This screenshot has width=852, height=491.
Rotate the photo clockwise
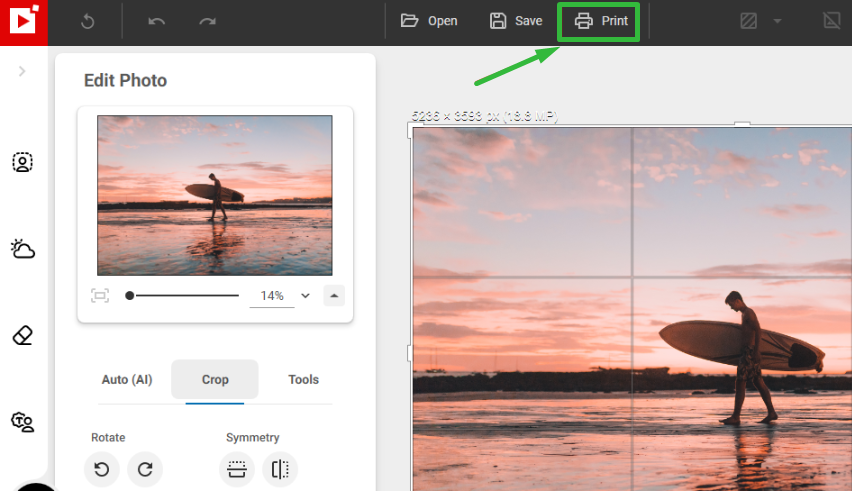tap(145, 469)
